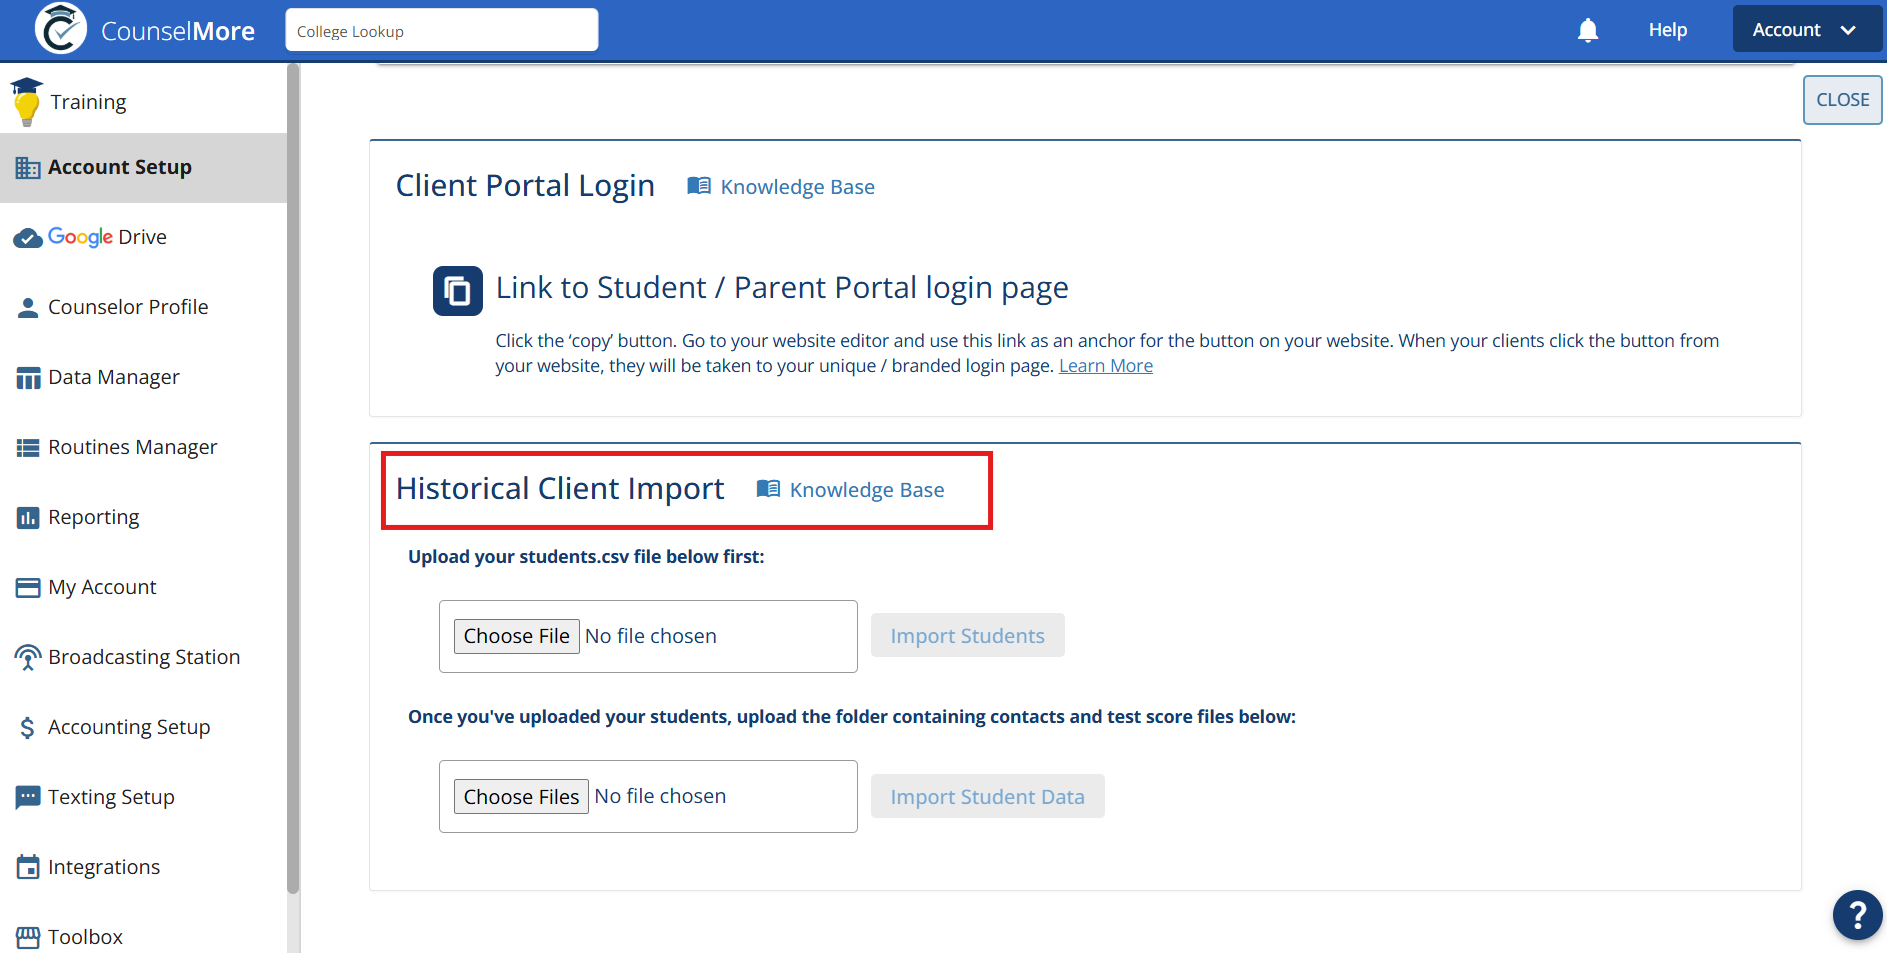Image resolution: width=1887 pixels, height=953 pixels.
Task: Go to Counselor Profile
Action: click(x=143, y=307)
